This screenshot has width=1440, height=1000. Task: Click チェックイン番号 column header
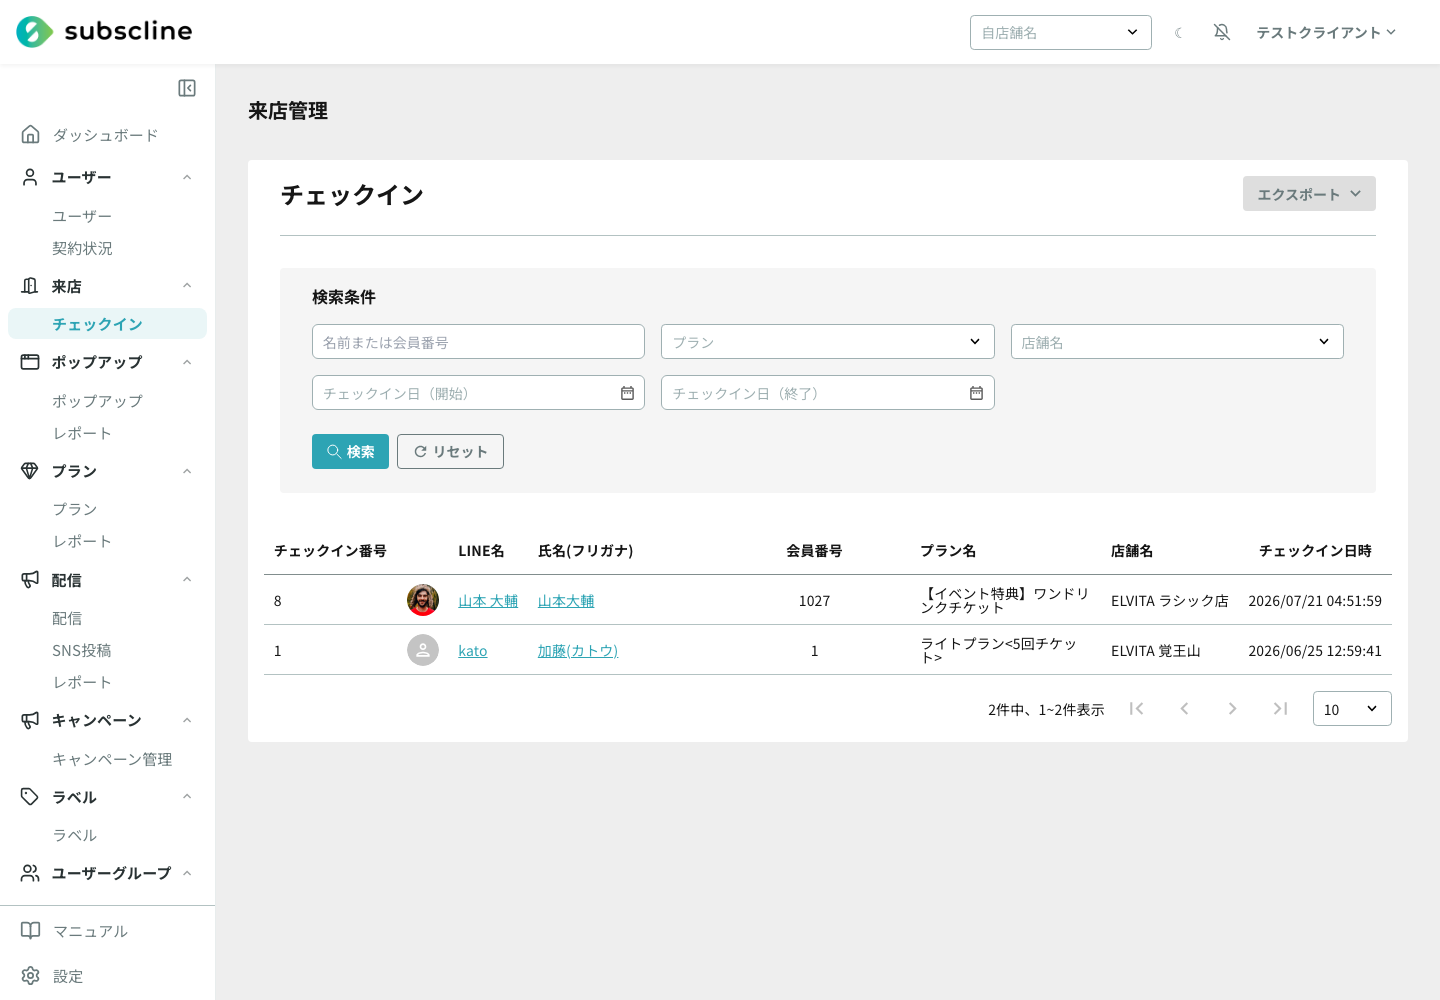coord(330,551)
